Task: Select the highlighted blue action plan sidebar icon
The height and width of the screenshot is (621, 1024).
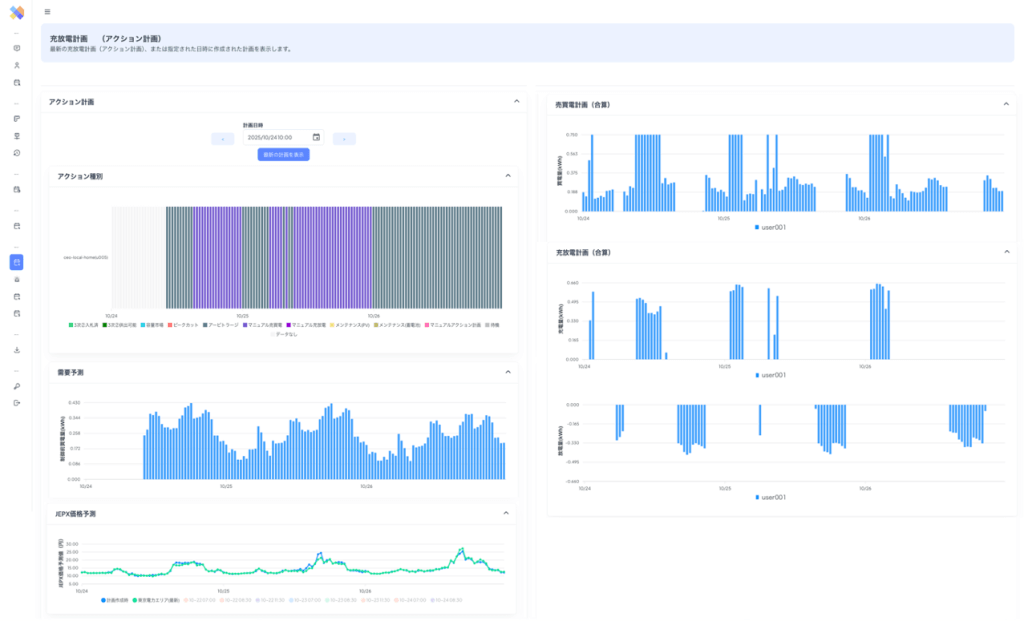Action: tap(17, 262)
